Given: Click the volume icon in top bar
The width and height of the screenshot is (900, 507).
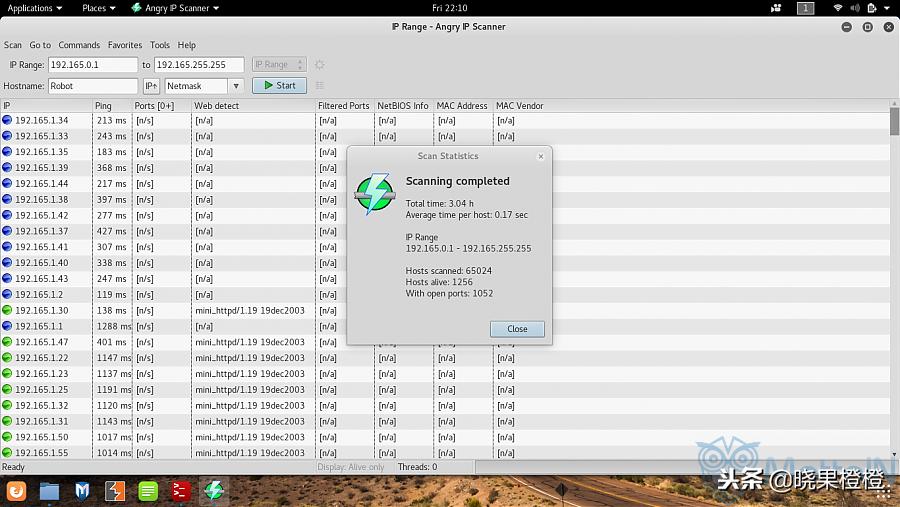Looking at the screenshot, I should click(x=855, y=8).
